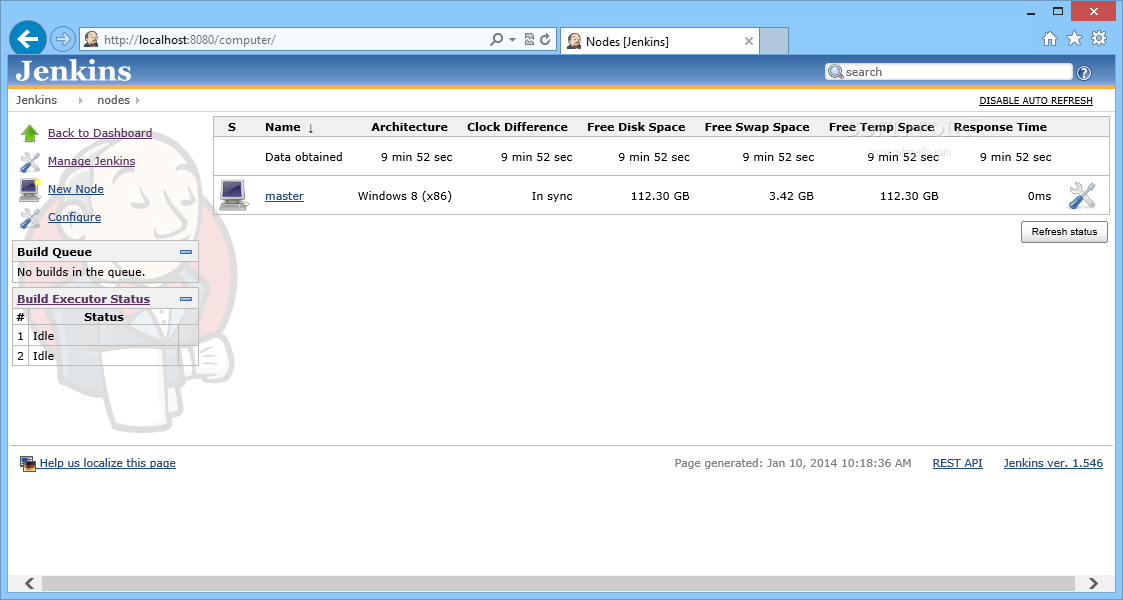Click the nodes breadcrumb link
The height and width of the screenshot is (600, 1123).
(113, 100)
